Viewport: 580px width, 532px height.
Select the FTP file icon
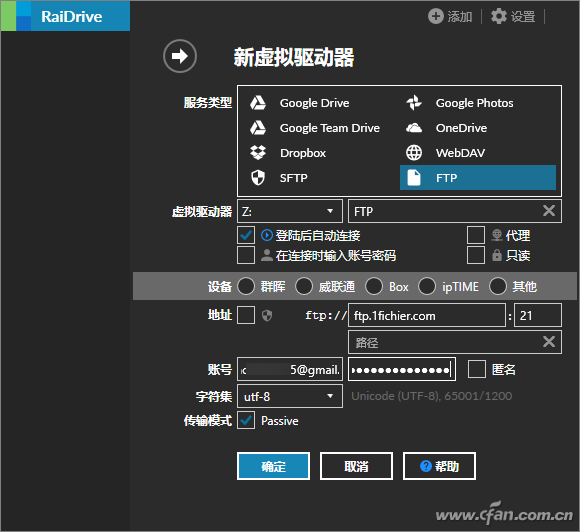414,178
